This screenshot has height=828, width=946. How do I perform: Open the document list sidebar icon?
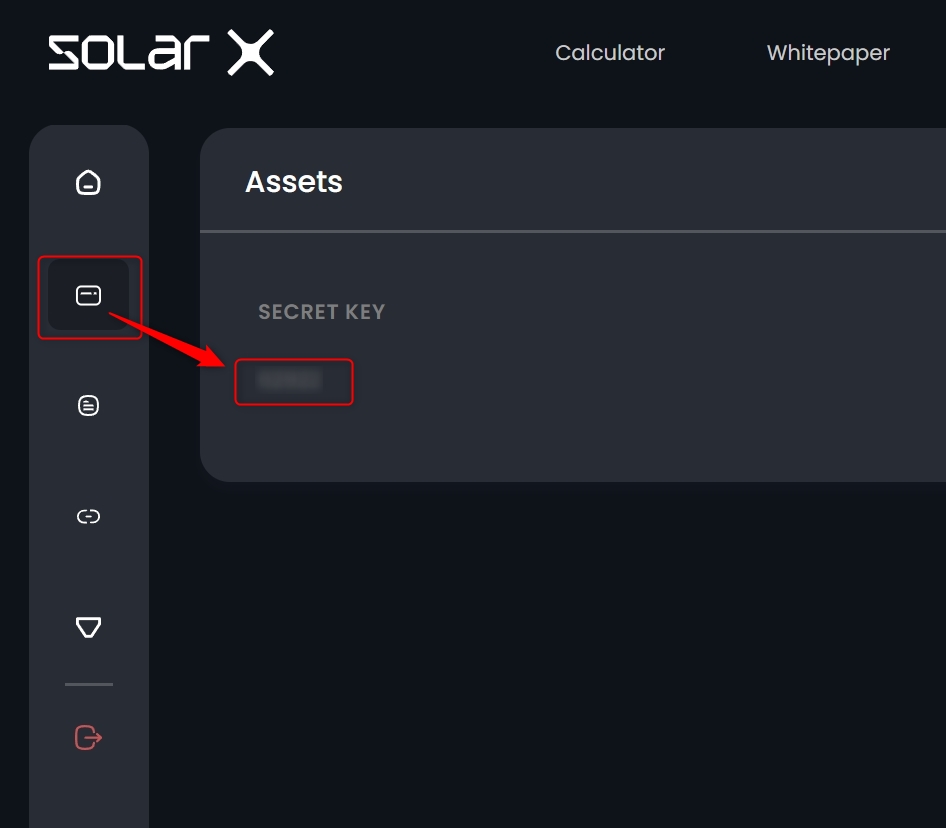pyautogui.click(x=89, y=405)
